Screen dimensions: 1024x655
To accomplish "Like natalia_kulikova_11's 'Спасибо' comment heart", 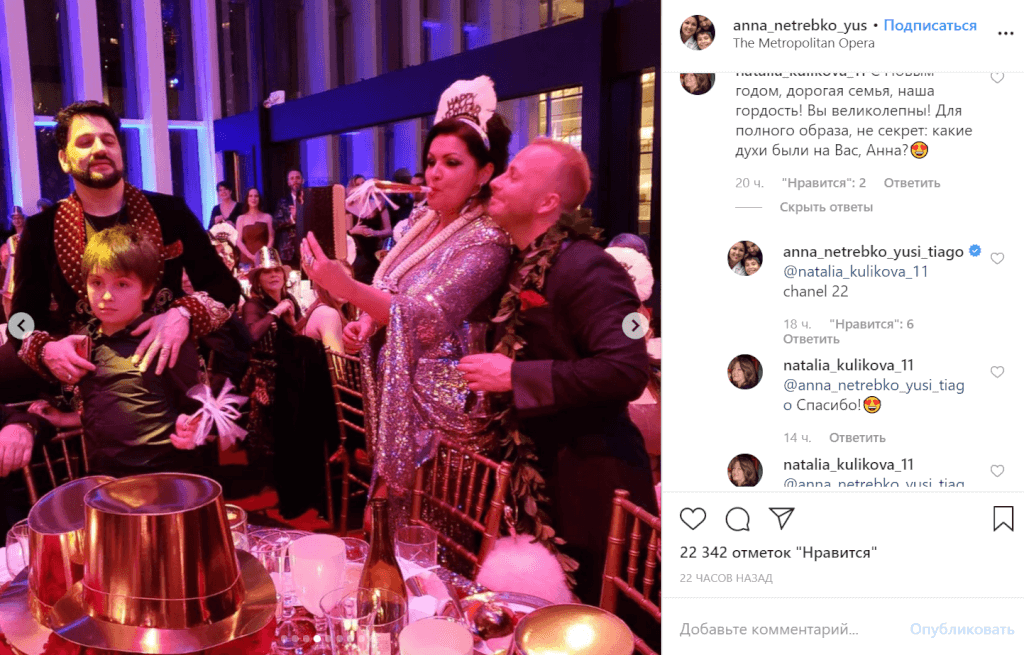I will pyautogui.click(x=997, y=372).
